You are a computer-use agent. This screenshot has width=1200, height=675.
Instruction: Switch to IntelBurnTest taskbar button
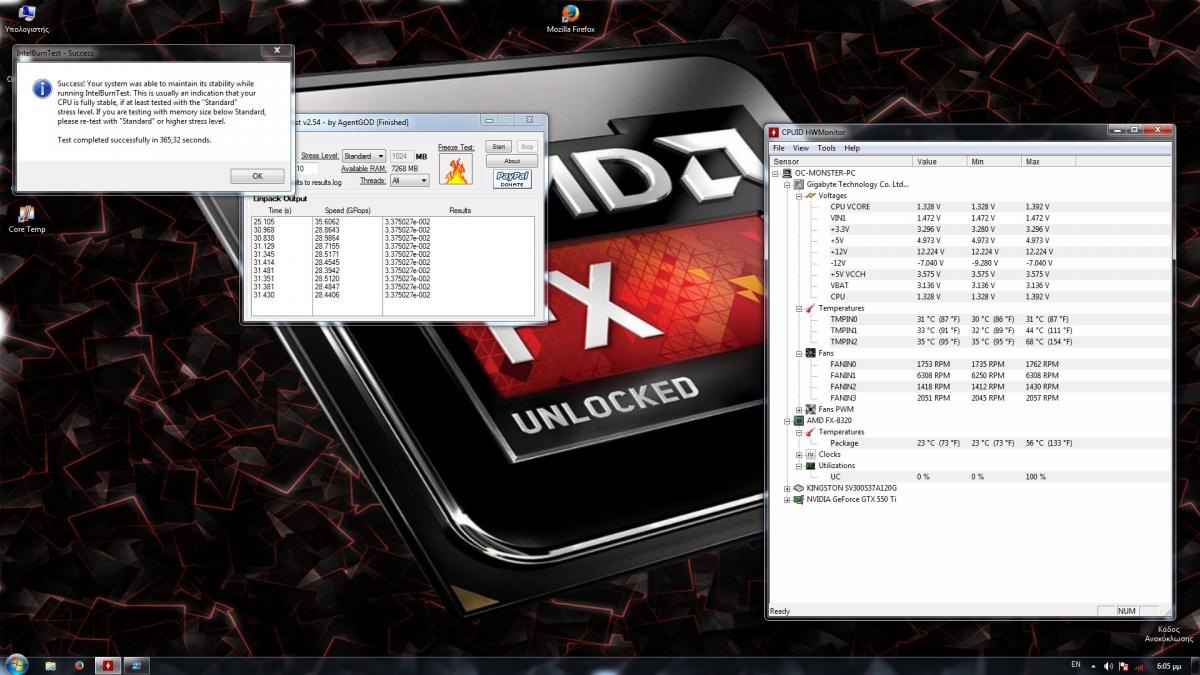pyautogui.click(x=136, y=664)
